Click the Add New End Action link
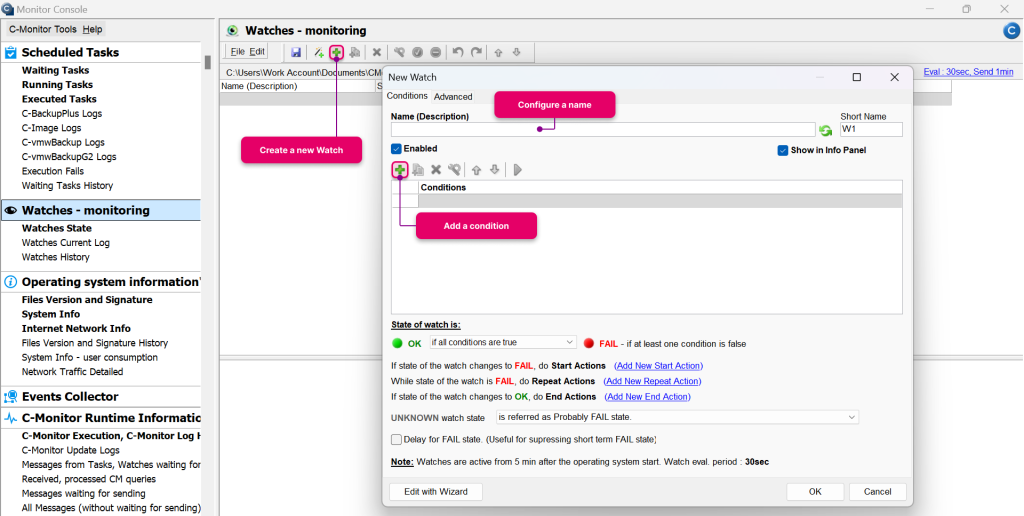 click(647, 396)
